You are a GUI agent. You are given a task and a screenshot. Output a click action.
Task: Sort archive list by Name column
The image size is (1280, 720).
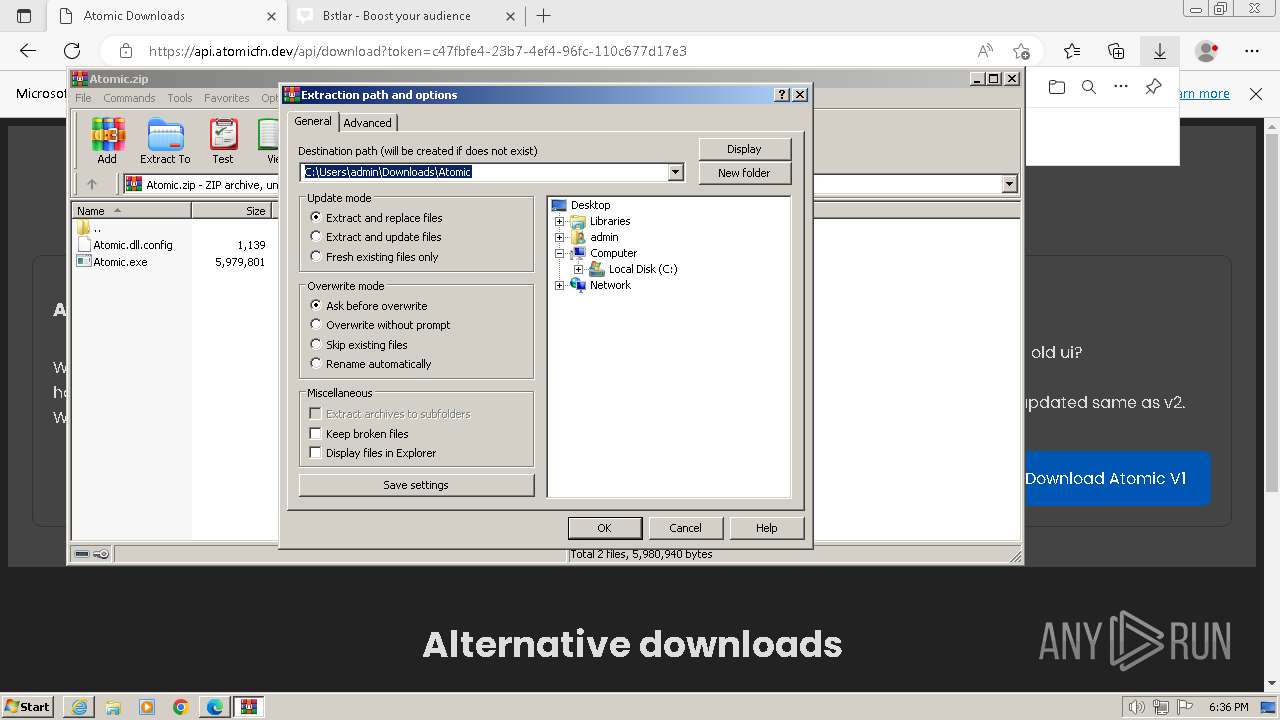pos(131,211)
